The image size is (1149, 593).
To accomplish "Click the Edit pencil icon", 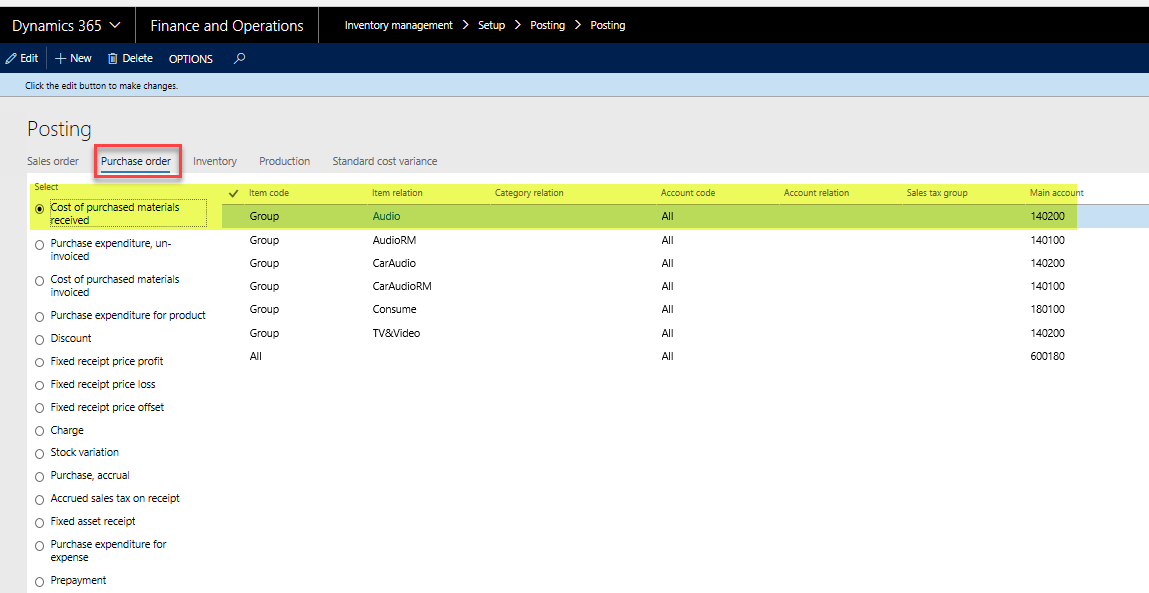I will pyautogui.click(x=11, y=59).
